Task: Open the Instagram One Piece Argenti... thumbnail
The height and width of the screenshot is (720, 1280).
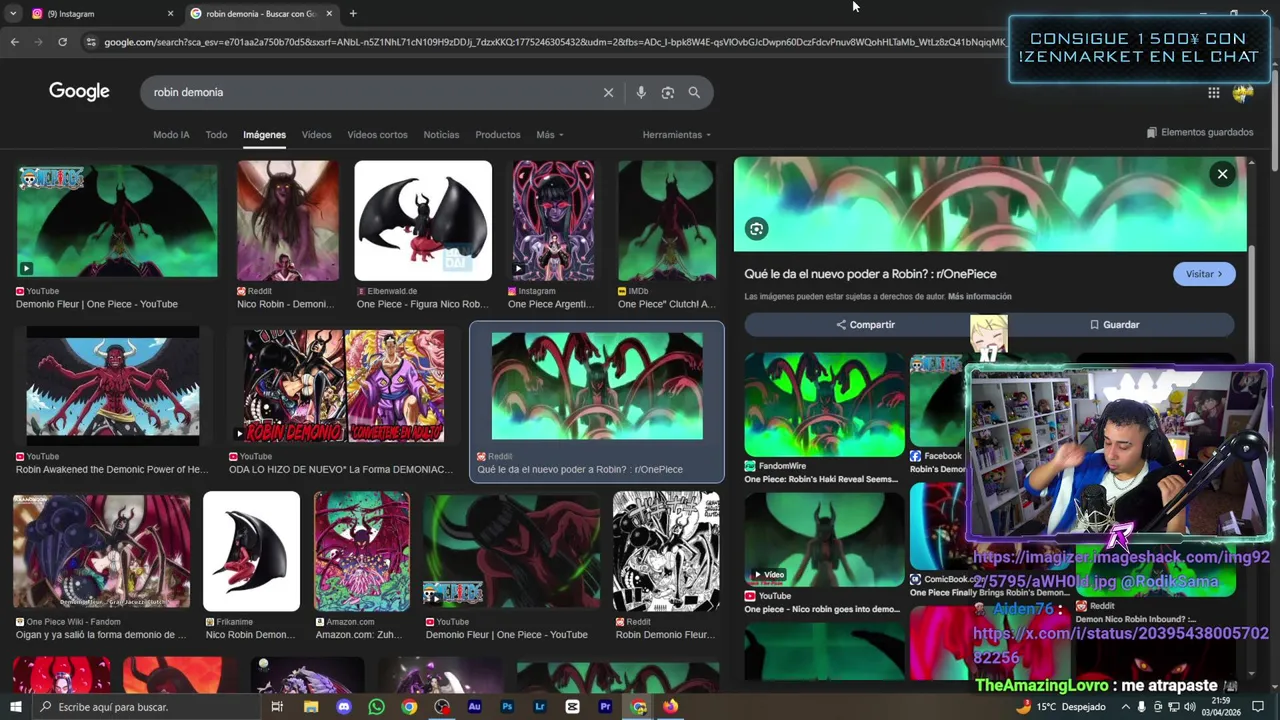Action: coord(553,221)
